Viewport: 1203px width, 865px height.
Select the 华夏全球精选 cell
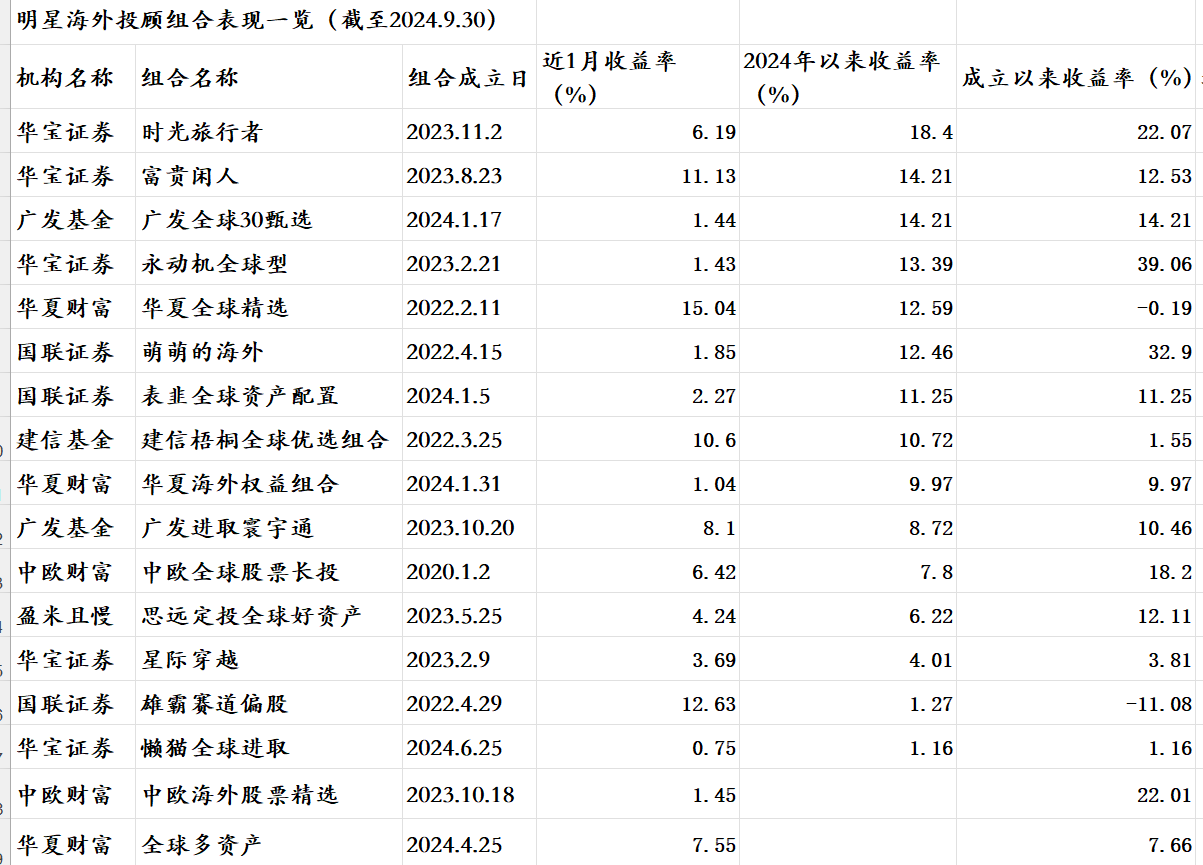[269, 307]
